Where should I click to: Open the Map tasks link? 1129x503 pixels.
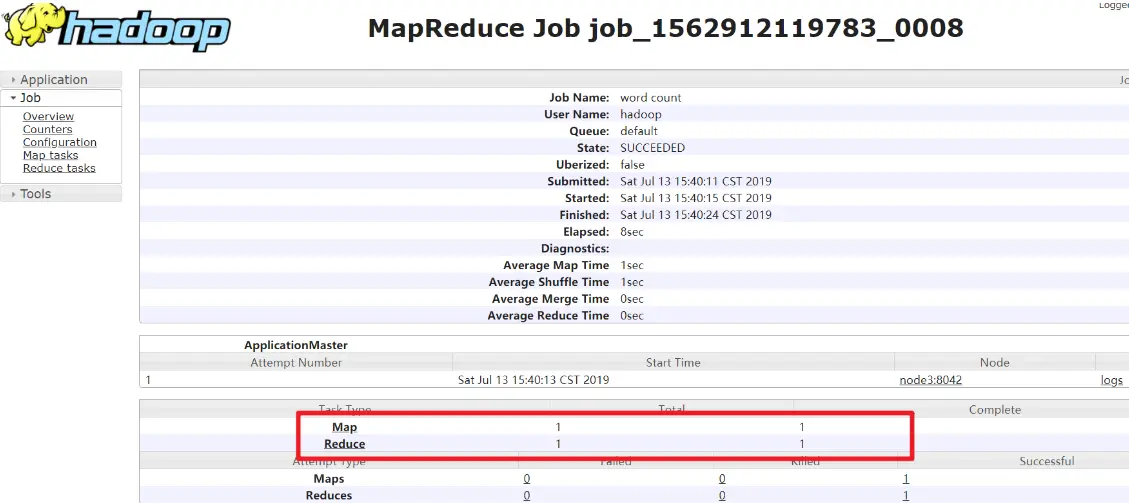50,155
